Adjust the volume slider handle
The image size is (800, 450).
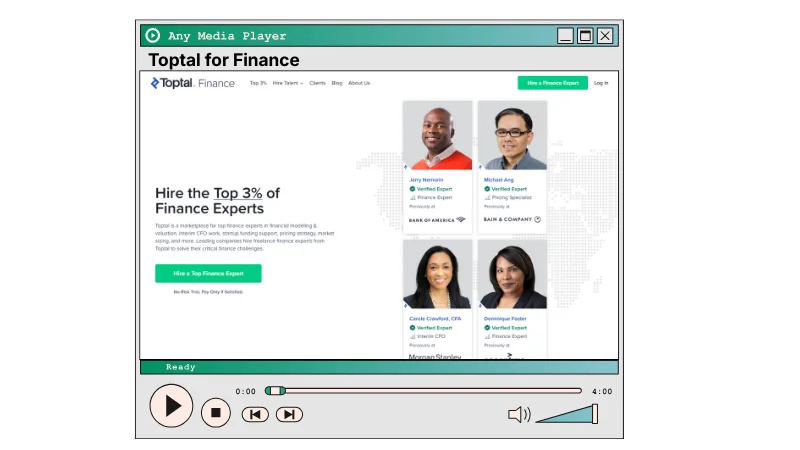point(595,414)
